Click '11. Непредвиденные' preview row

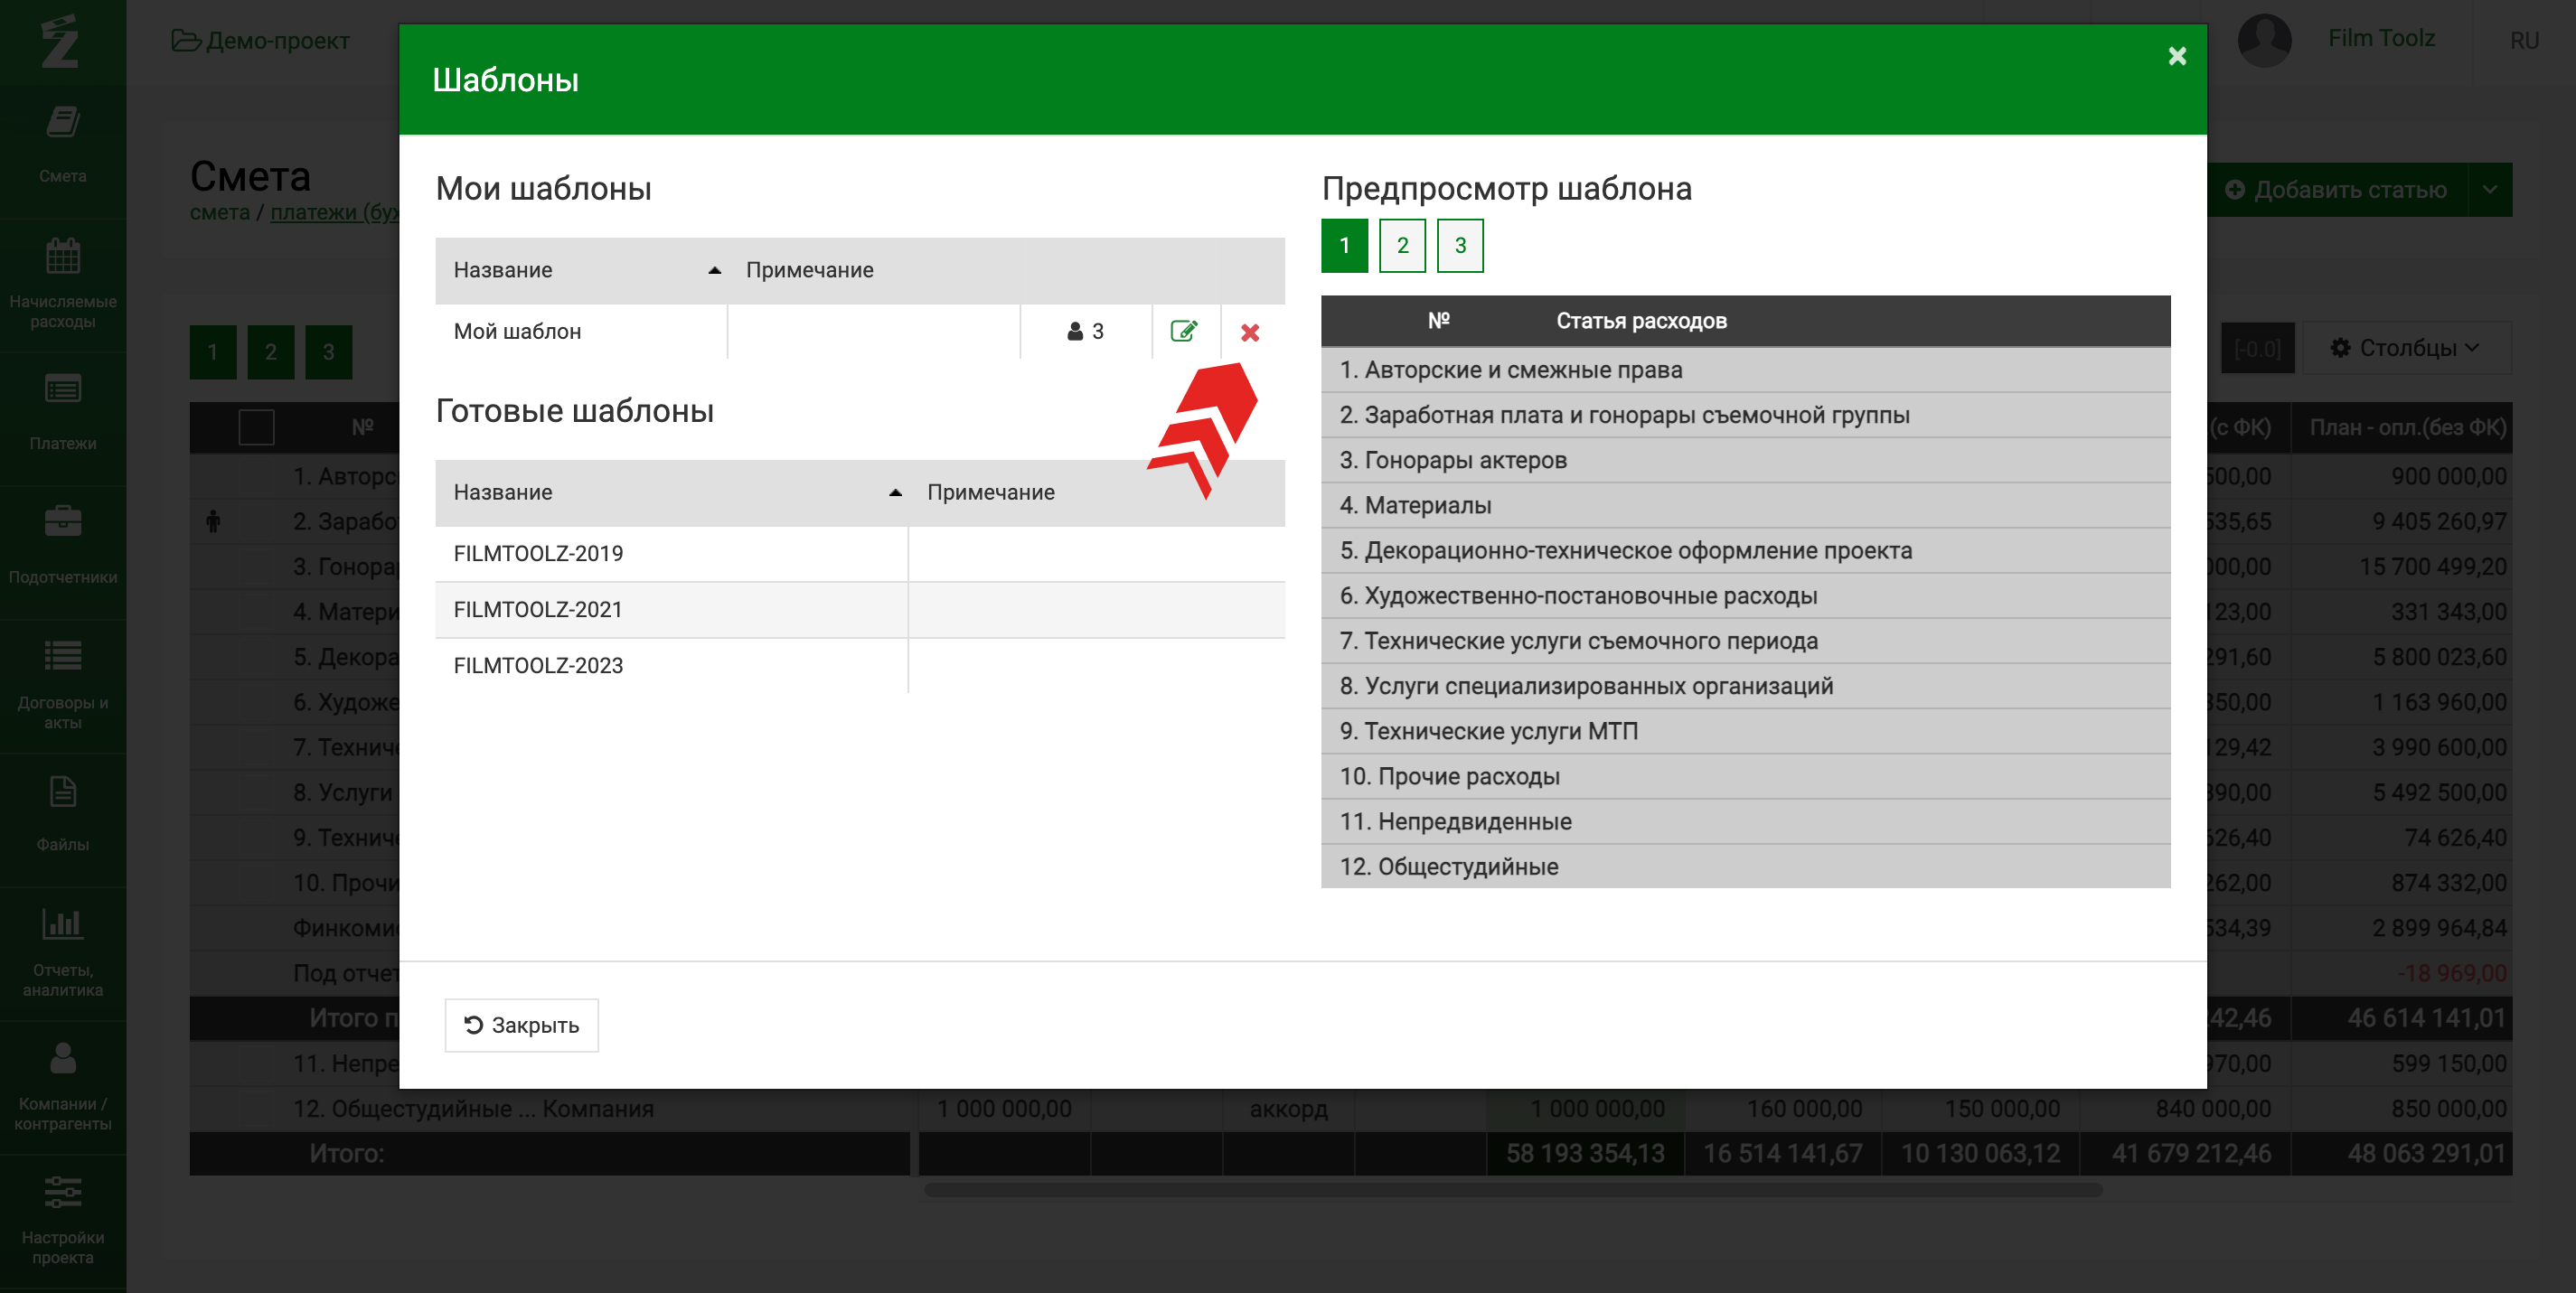tap(1745, 821)
